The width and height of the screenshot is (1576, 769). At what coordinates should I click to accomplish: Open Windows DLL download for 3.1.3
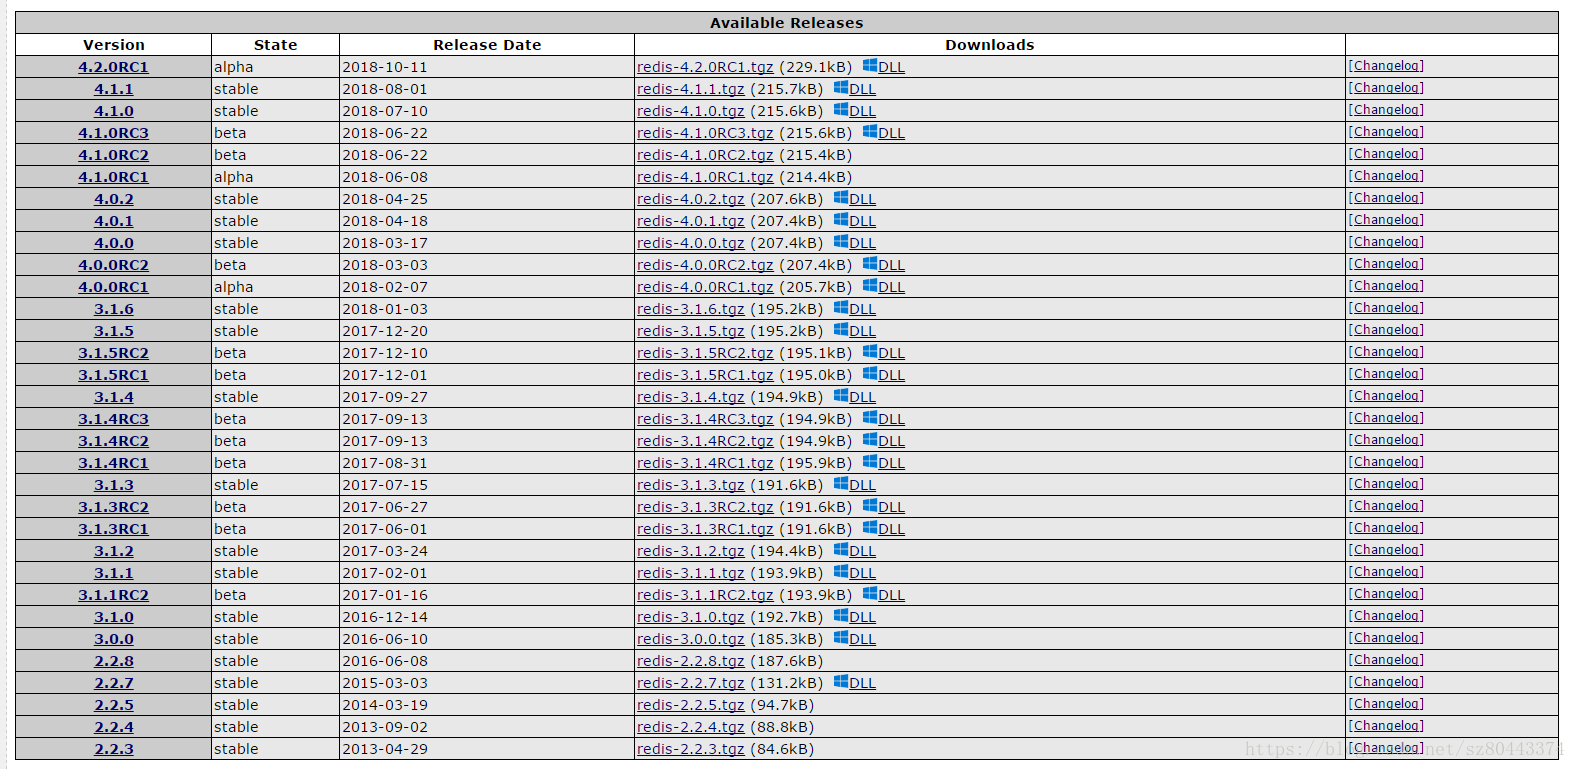pyautogui.click(x=855, y=485)
